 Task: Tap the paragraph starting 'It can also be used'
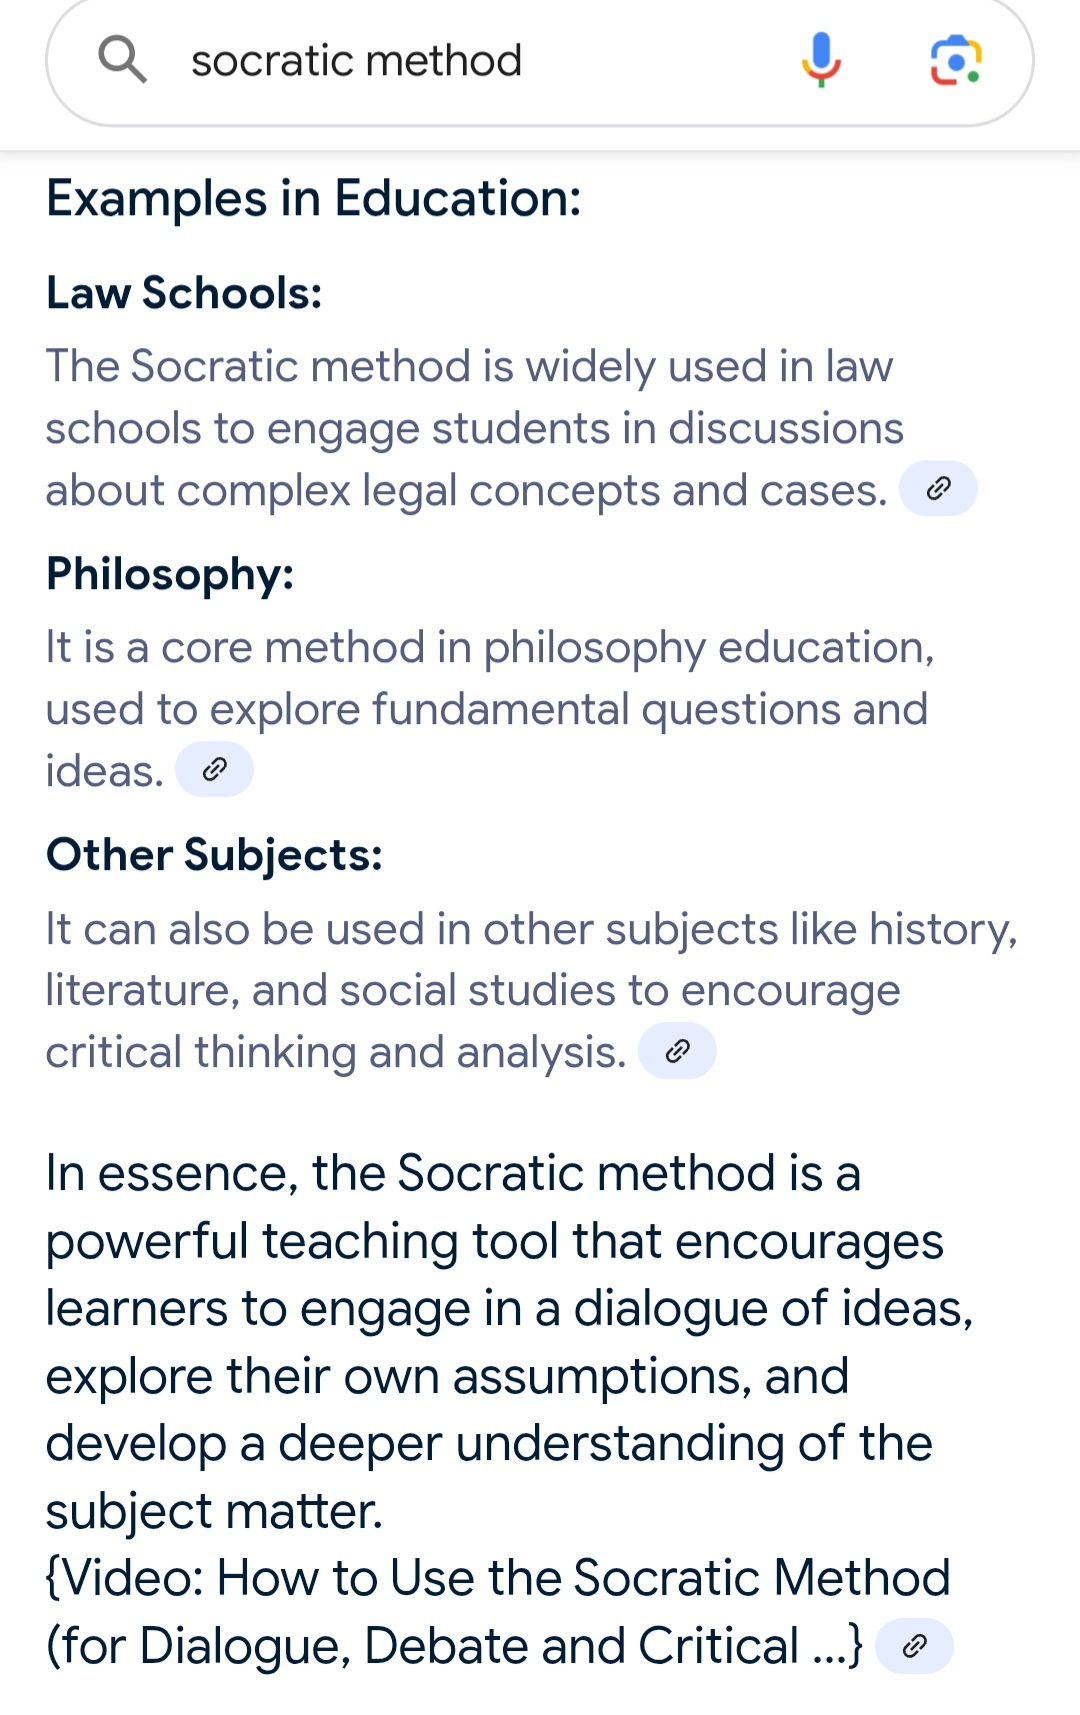click(x=531, y=990)
